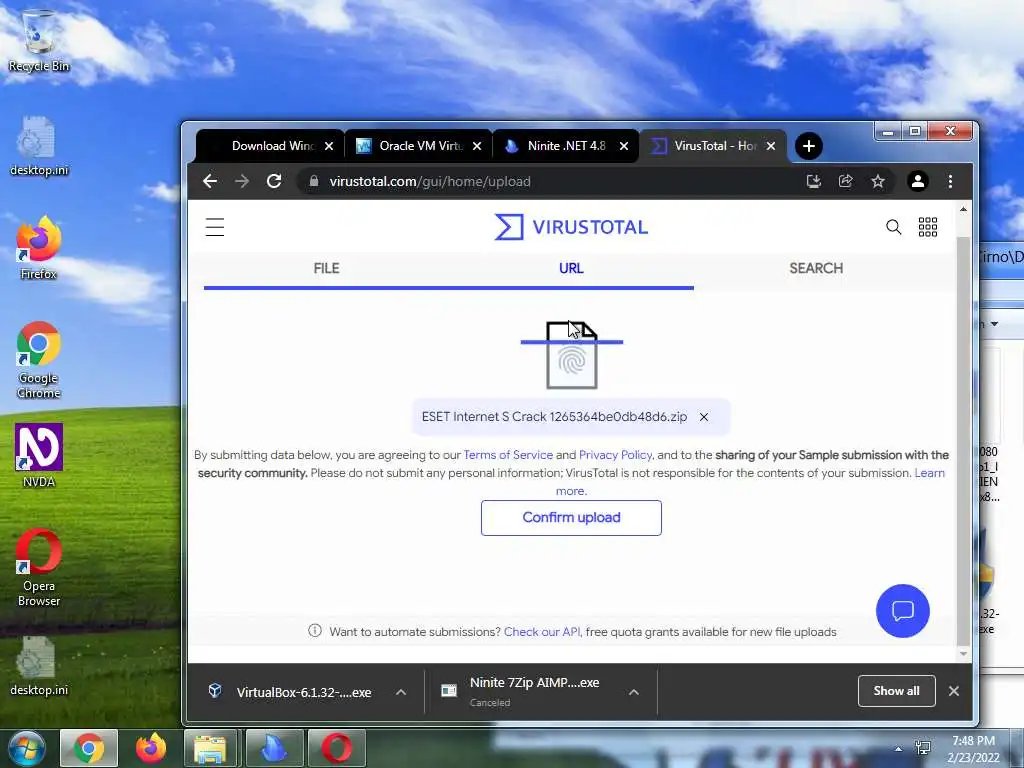Bookmark this page with the star
Screen dimensions: 1024x768
click(x=878, y=181)
